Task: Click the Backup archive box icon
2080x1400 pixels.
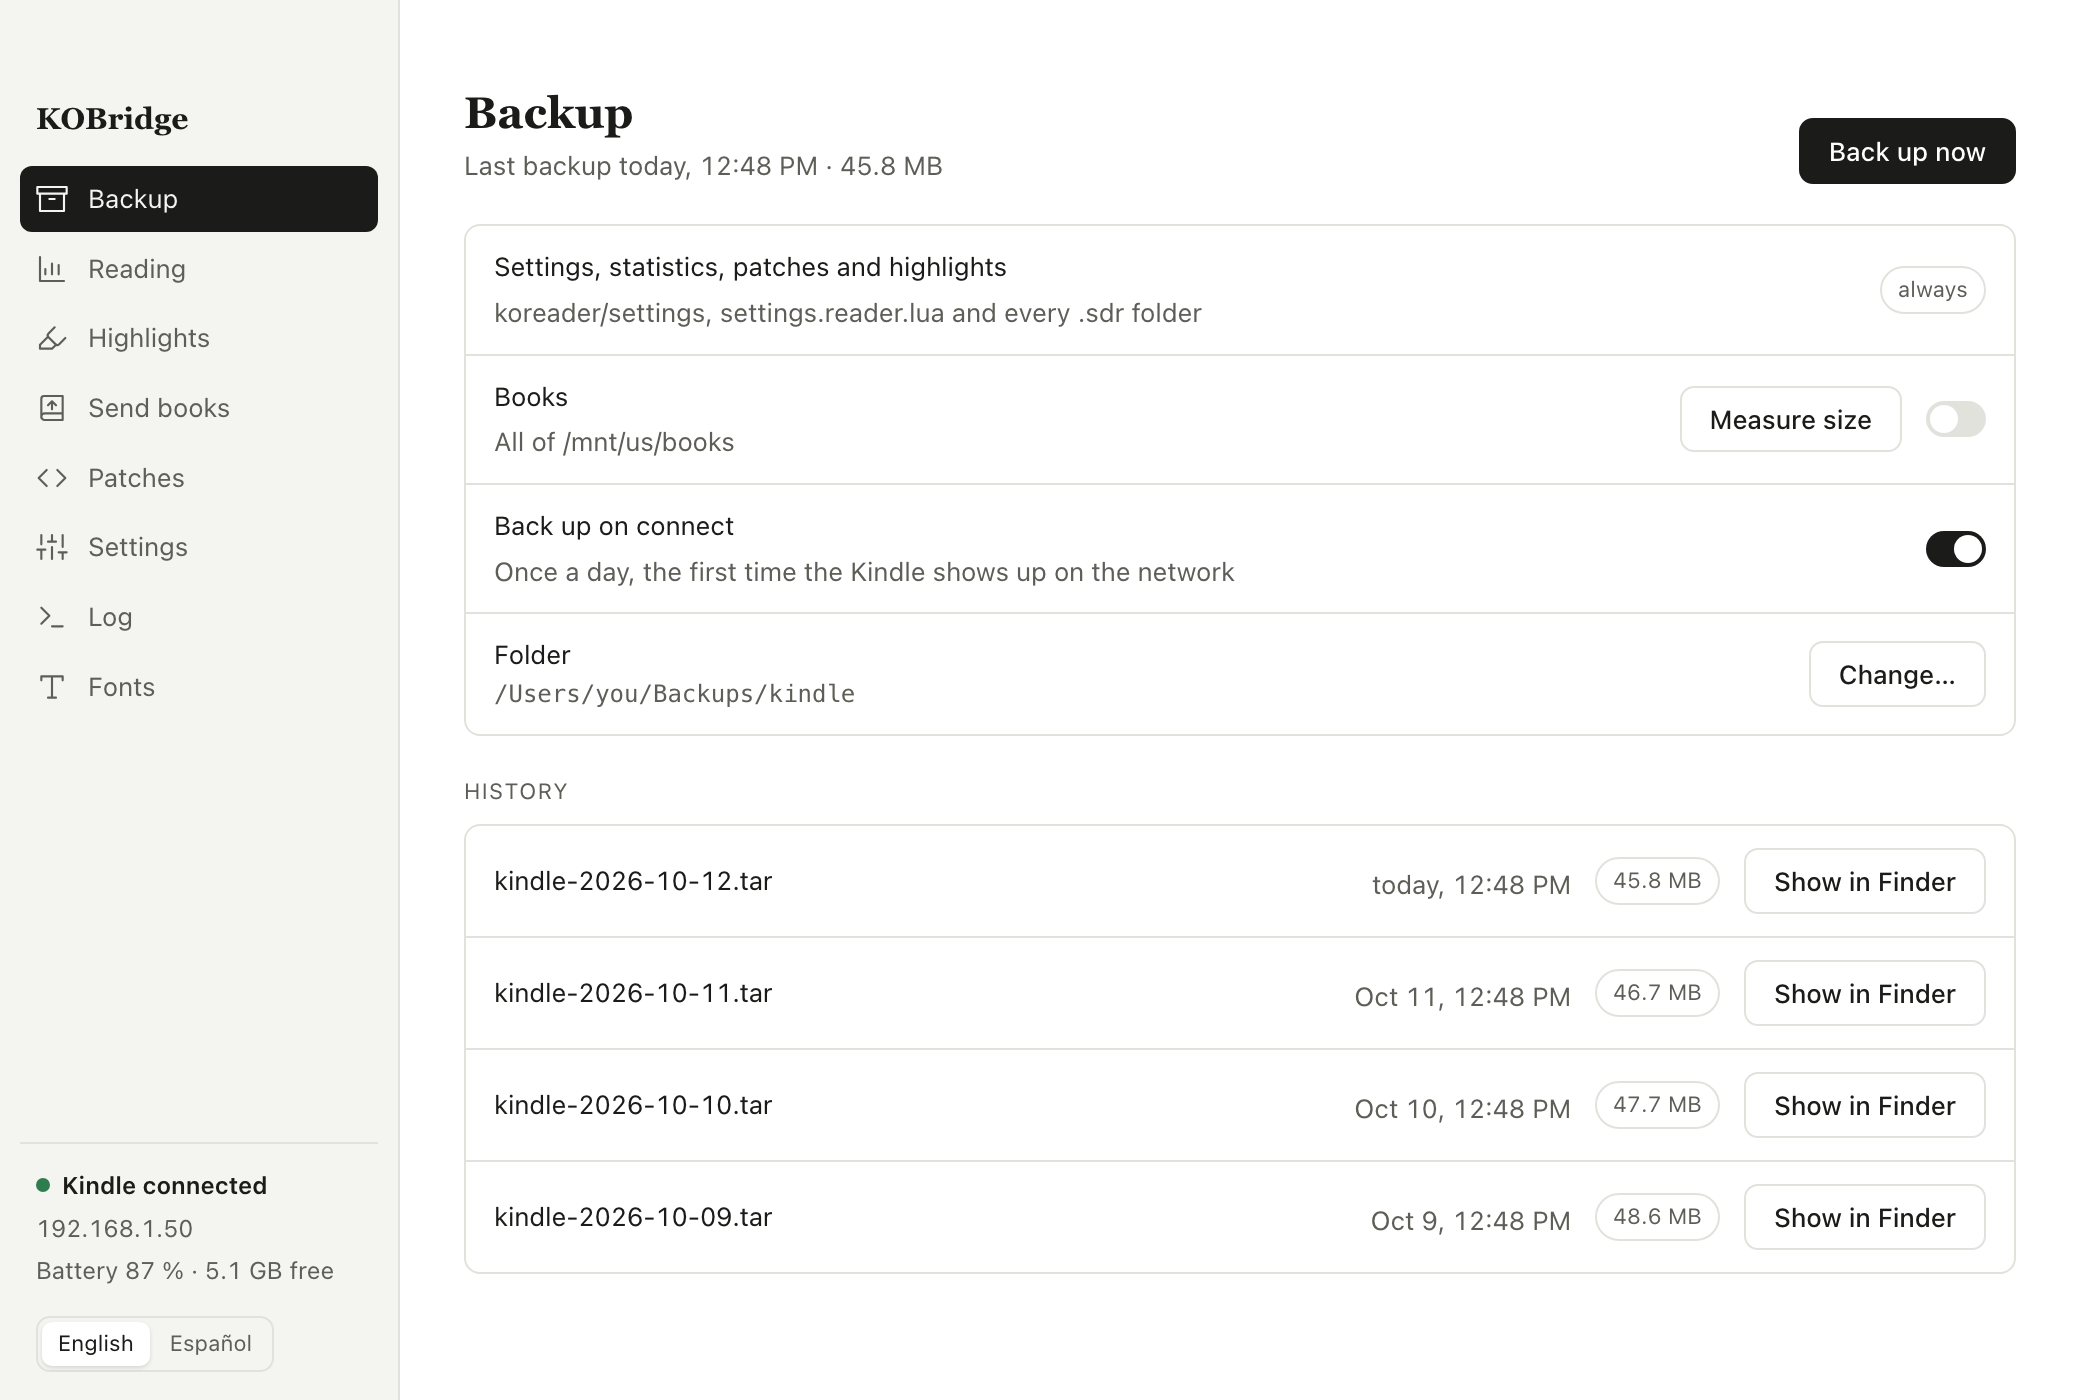Action: [x=52, y=199]
